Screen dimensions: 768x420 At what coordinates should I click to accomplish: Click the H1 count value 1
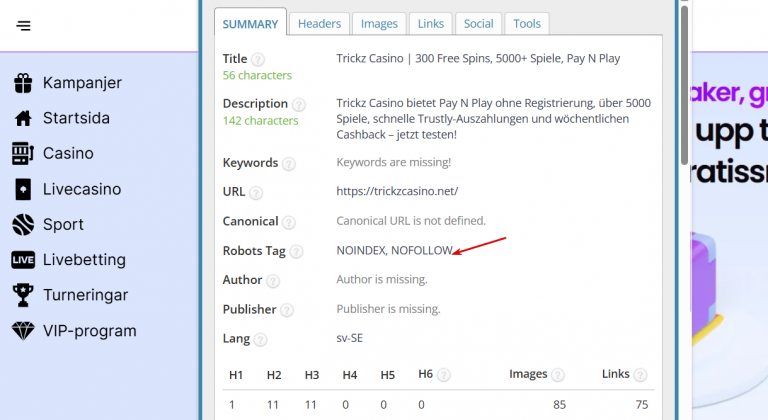coord(232,405)
